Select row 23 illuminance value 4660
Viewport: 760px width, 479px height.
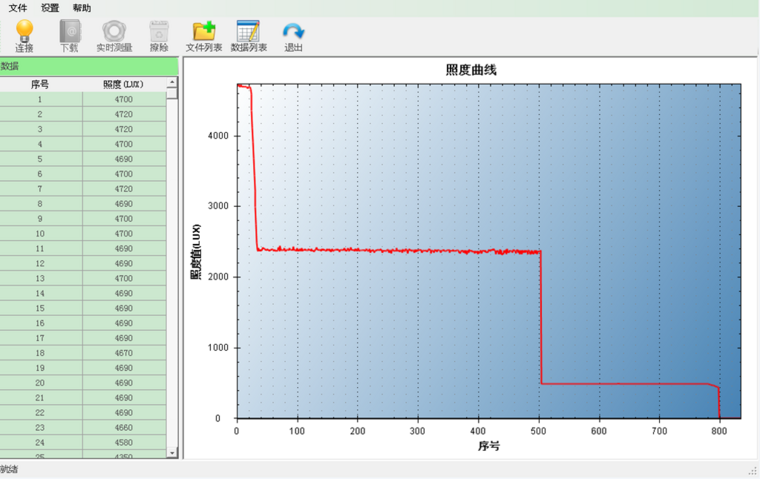click(x=124, y=428)
